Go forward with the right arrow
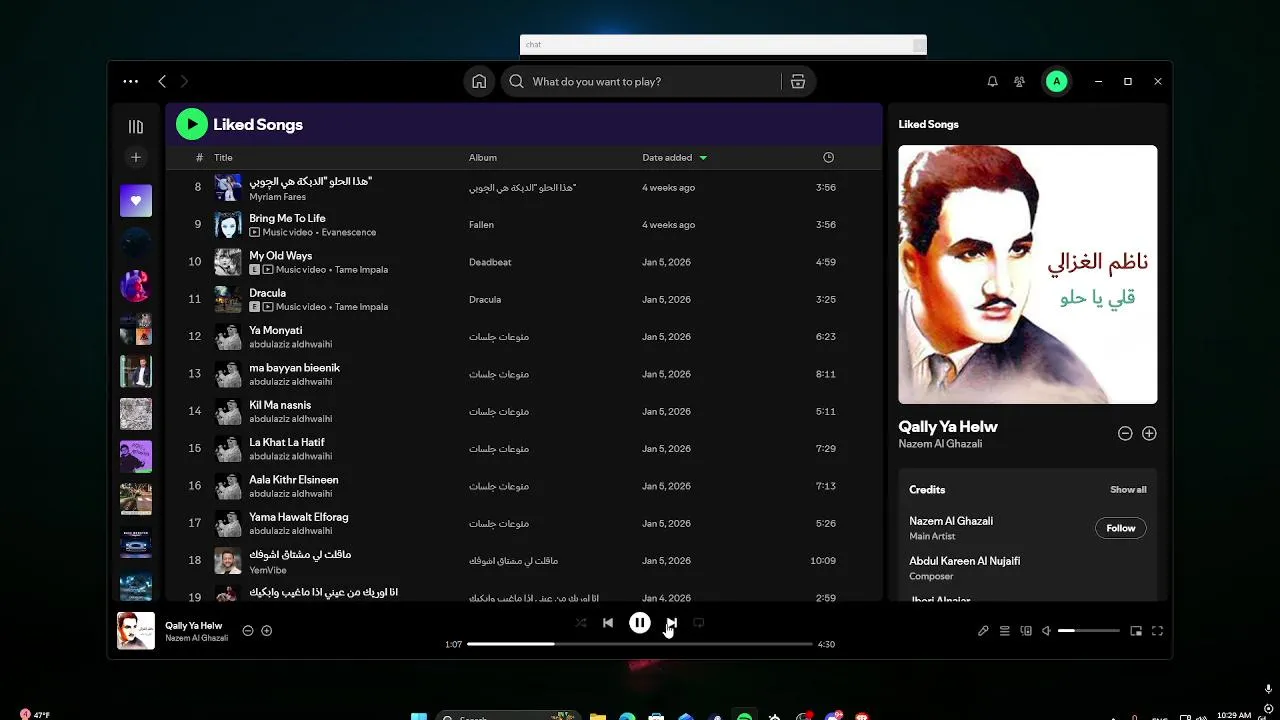This screenshot has width=1280, height=720. 184,81
